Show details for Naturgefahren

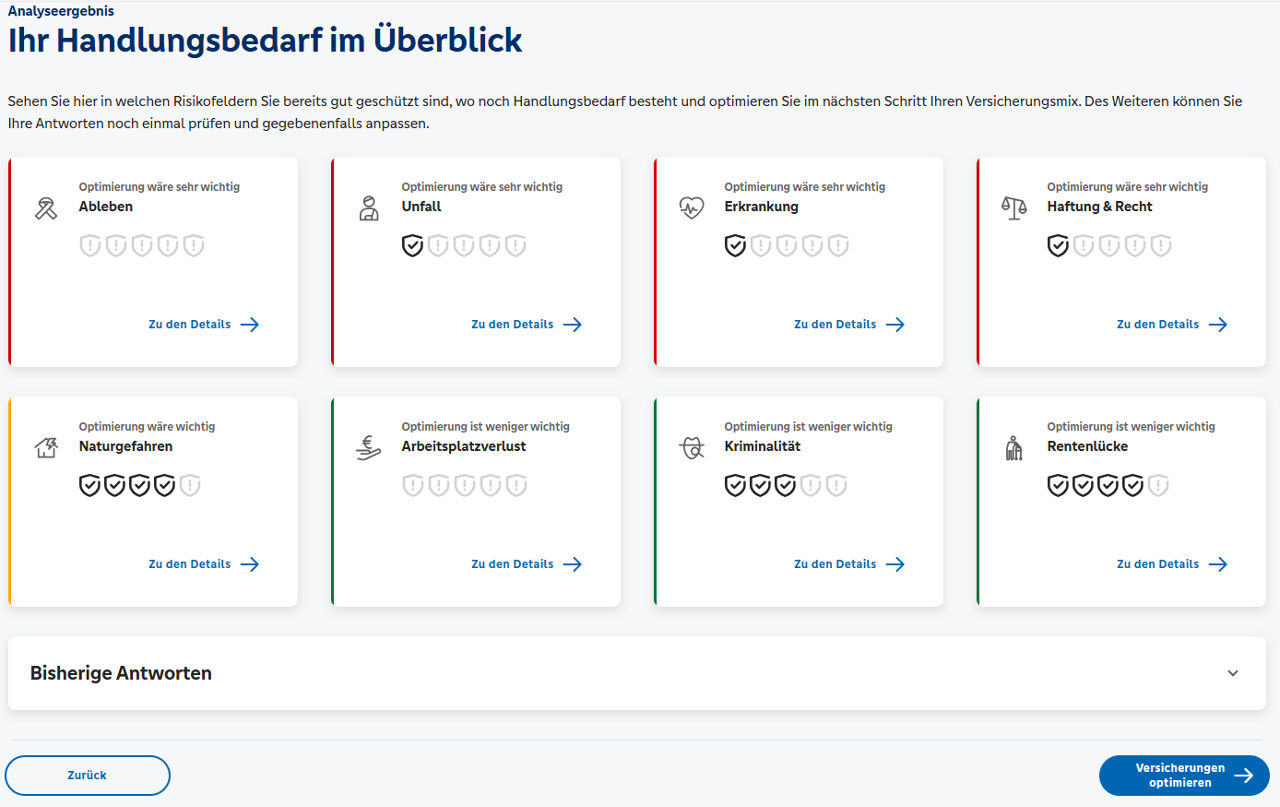pos(204,564)
